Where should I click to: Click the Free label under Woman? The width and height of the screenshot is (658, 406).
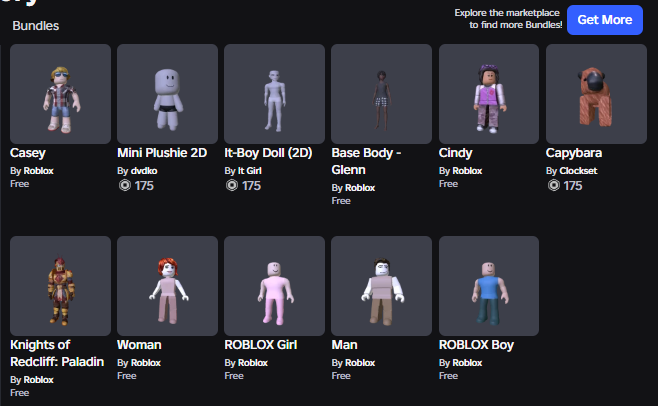click(127, 376)
